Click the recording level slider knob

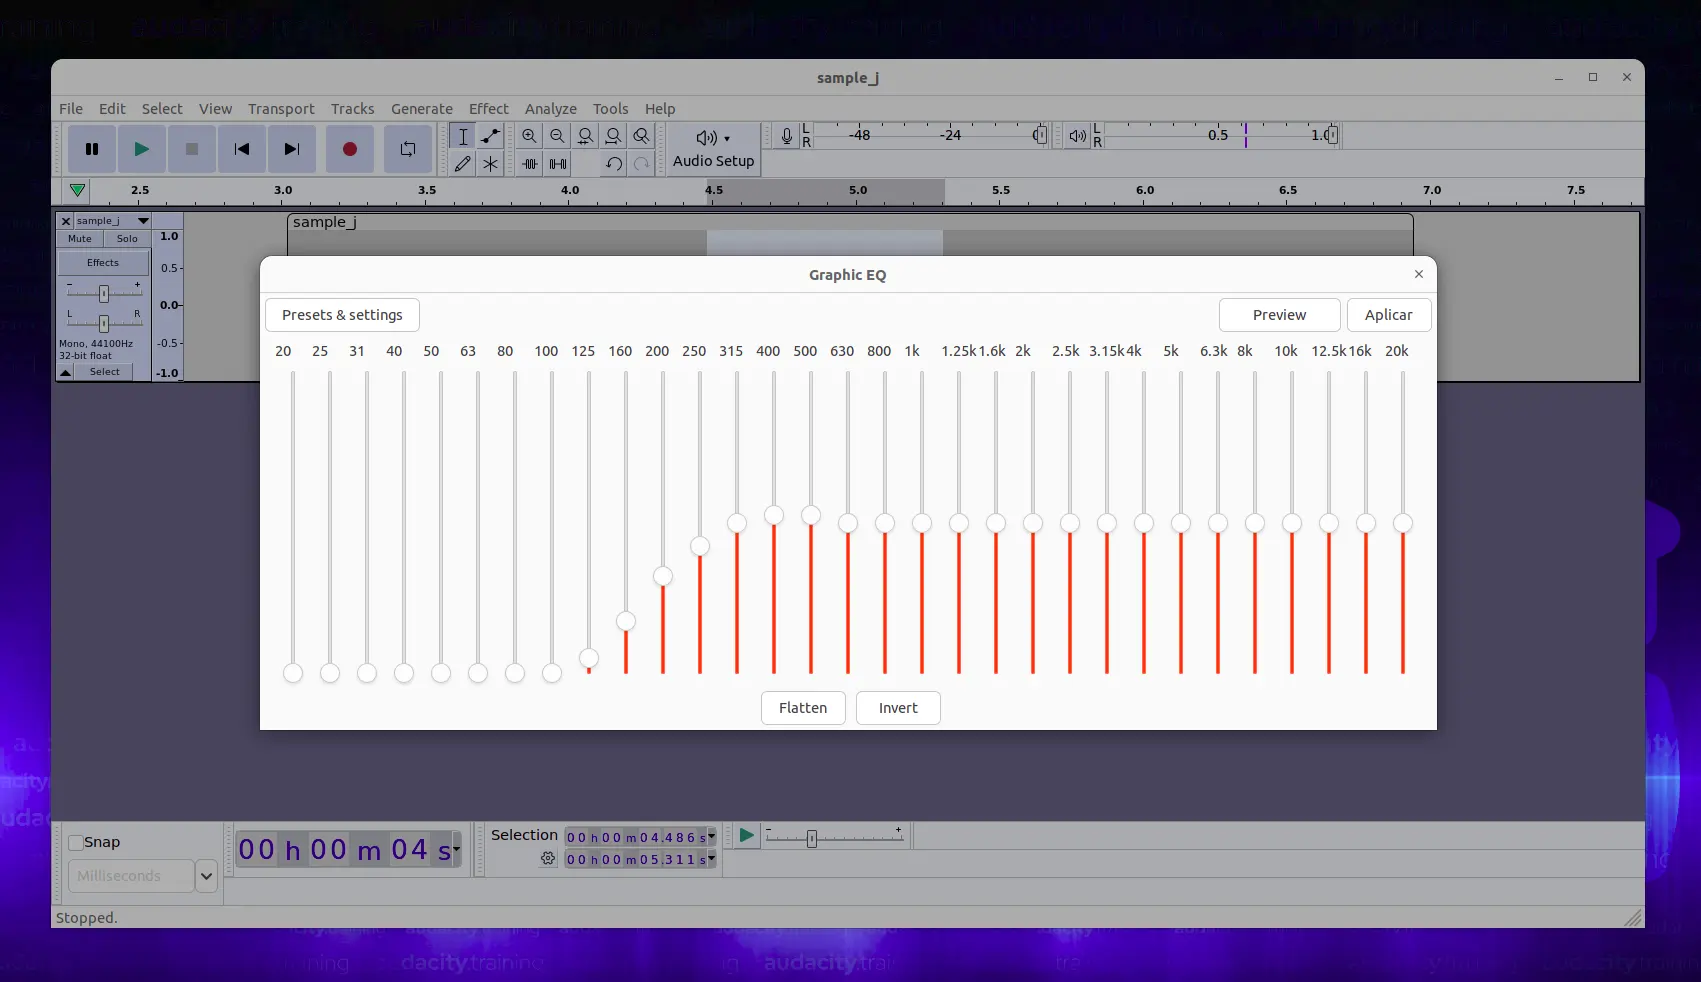[x=1041, y=135]
